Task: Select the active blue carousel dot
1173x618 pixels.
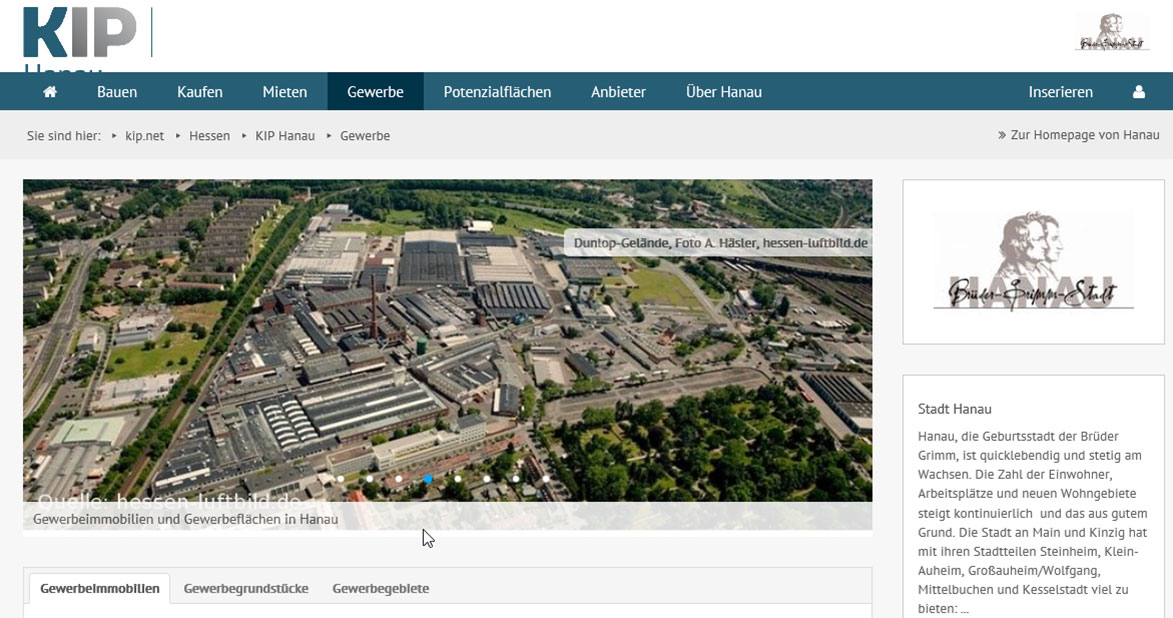Action: click(428, 479)
